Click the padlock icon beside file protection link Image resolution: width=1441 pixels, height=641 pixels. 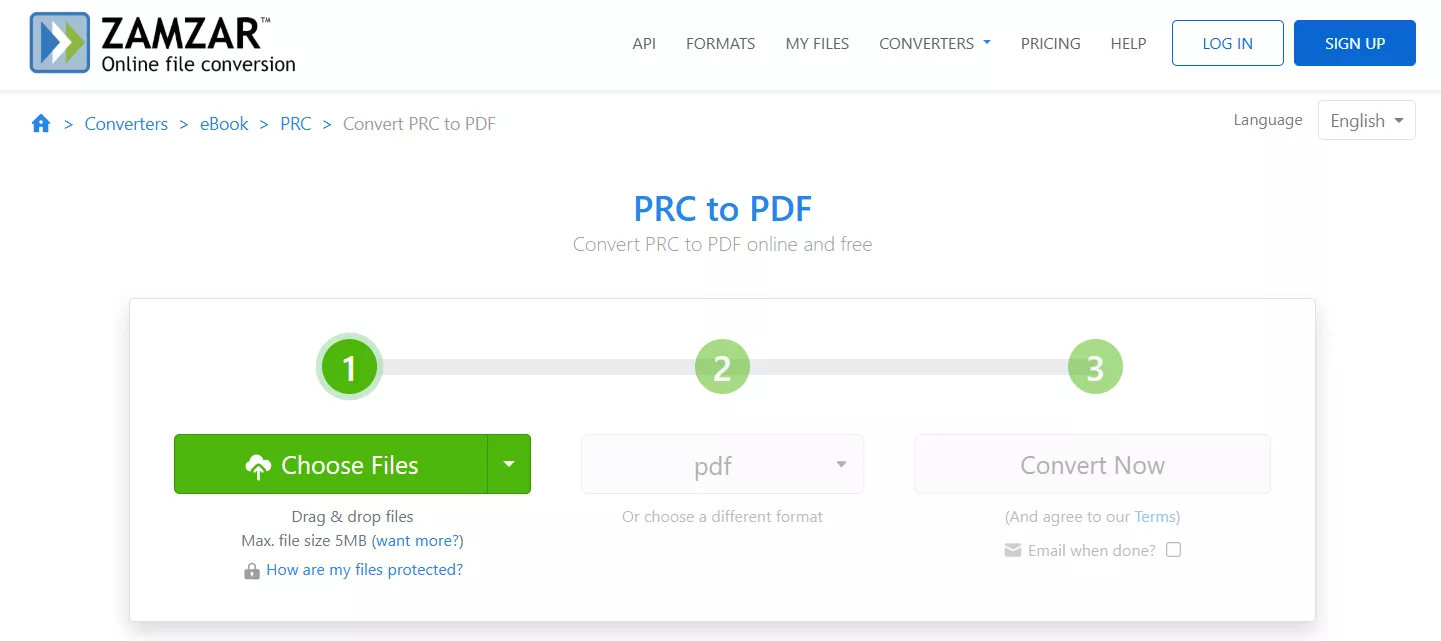[252, 569]
